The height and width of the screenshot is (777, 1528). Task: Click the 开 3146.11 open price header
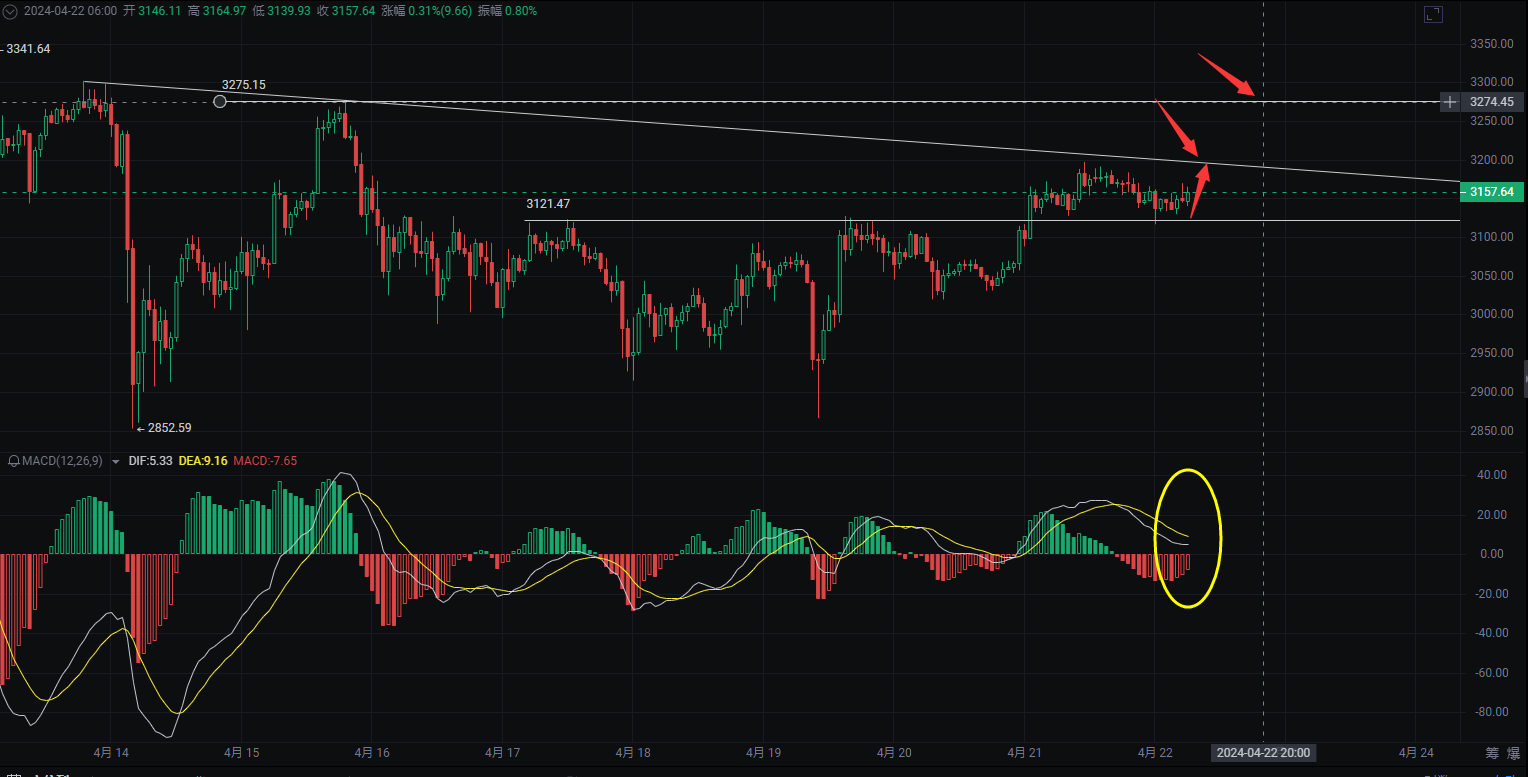pyautogui.click(x=152, y=11)
